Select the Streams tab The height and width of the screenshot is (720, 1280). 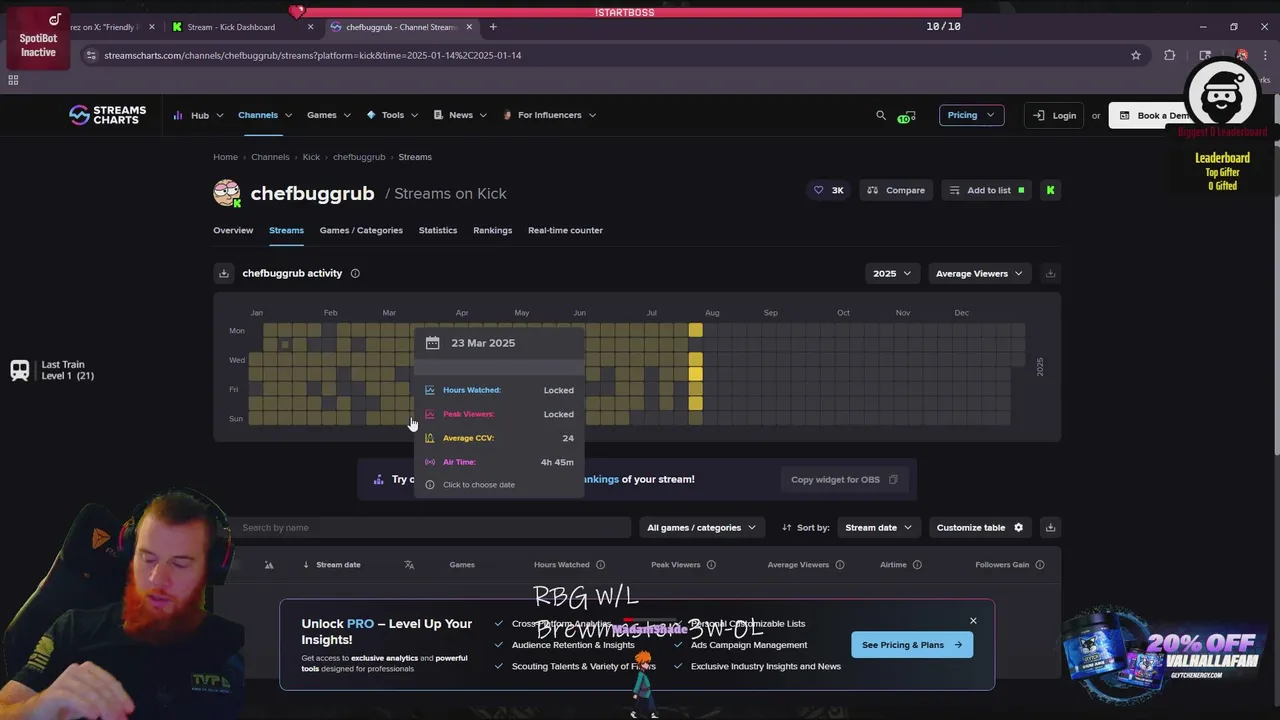(x=286, y=230)
